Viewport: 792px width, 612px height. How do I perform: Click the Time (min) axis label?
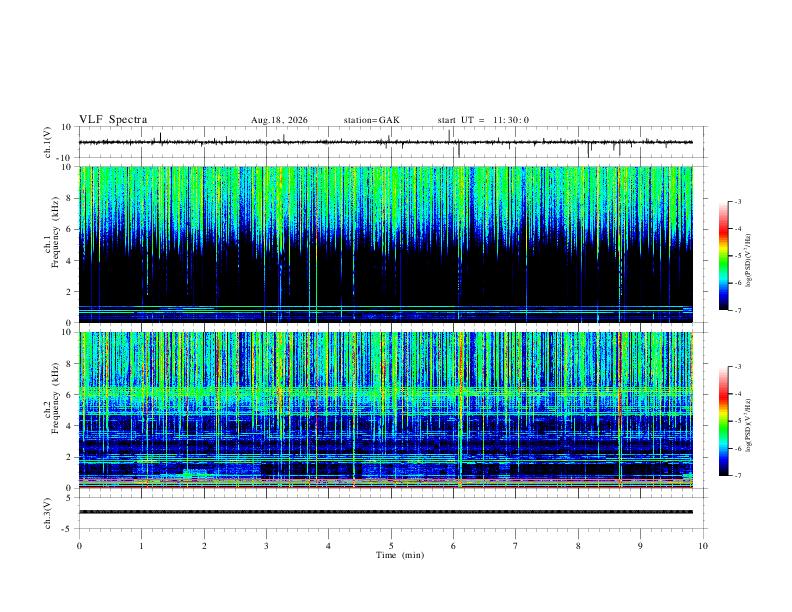[x=400, y=555]
